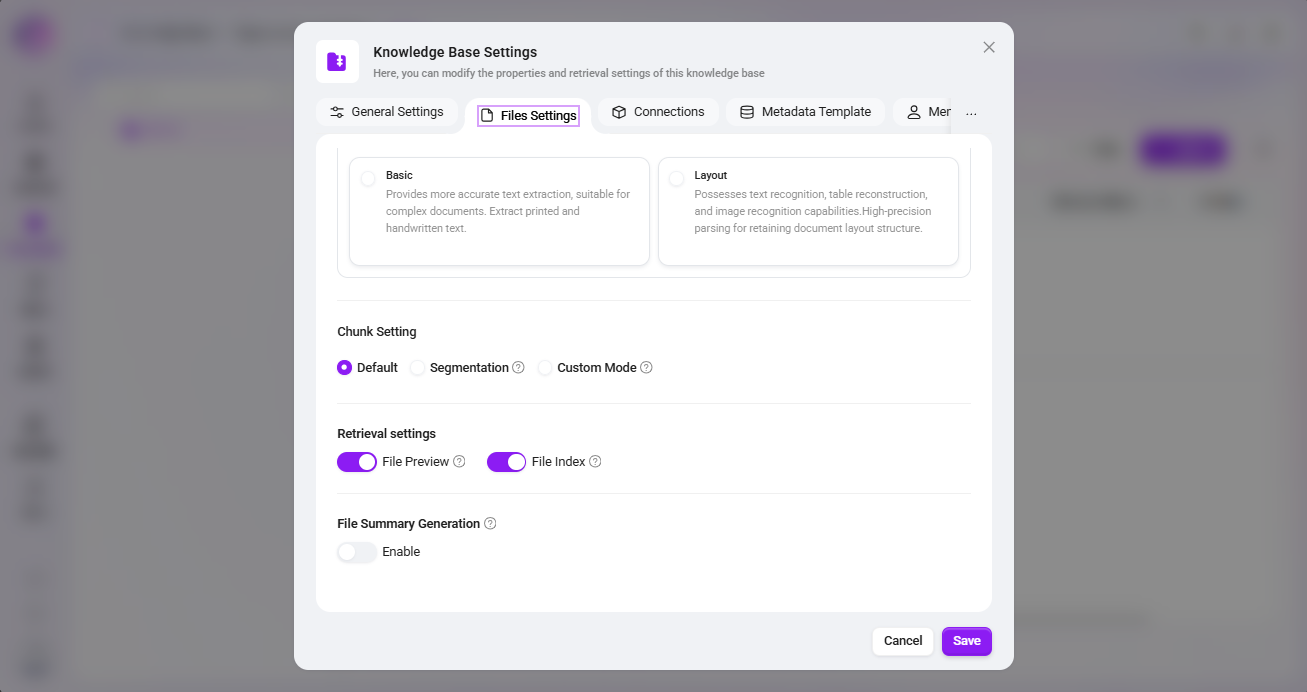
Task: Close the Knowledge Base Settings dialog
Action: [x=989, y=47]
